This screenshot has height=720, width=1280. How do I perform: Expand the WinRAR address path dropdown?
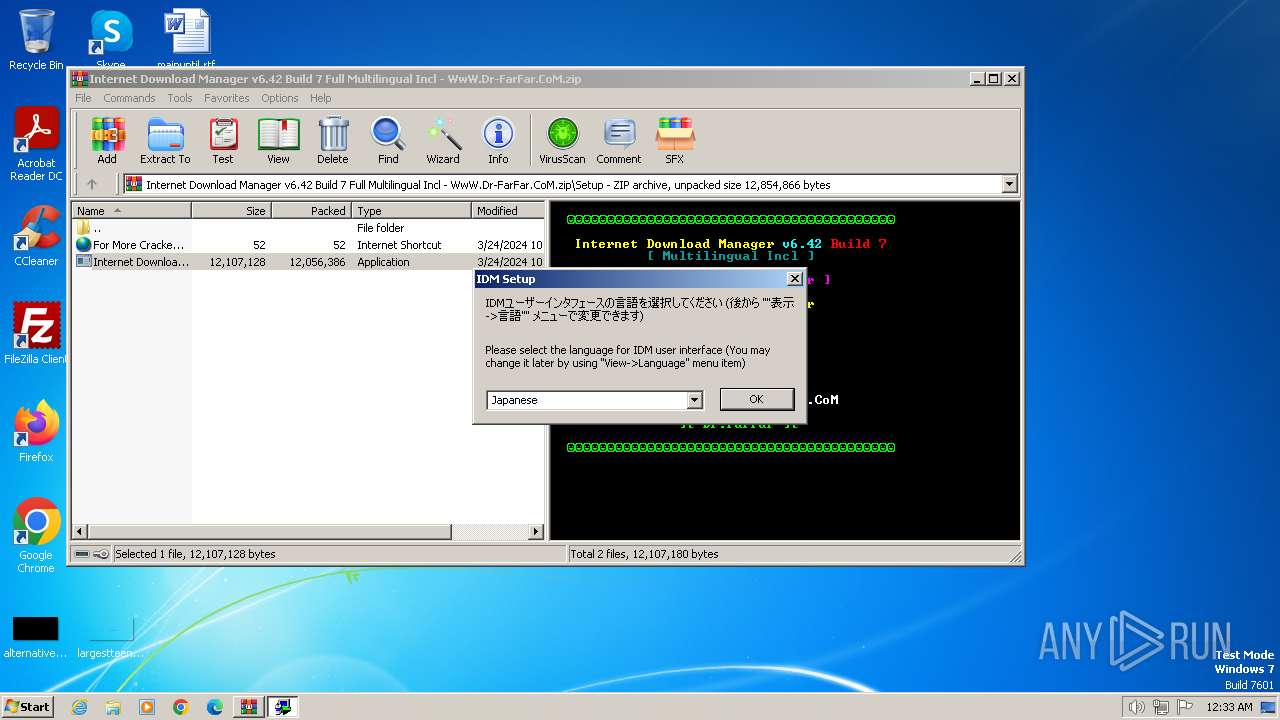1009,184
